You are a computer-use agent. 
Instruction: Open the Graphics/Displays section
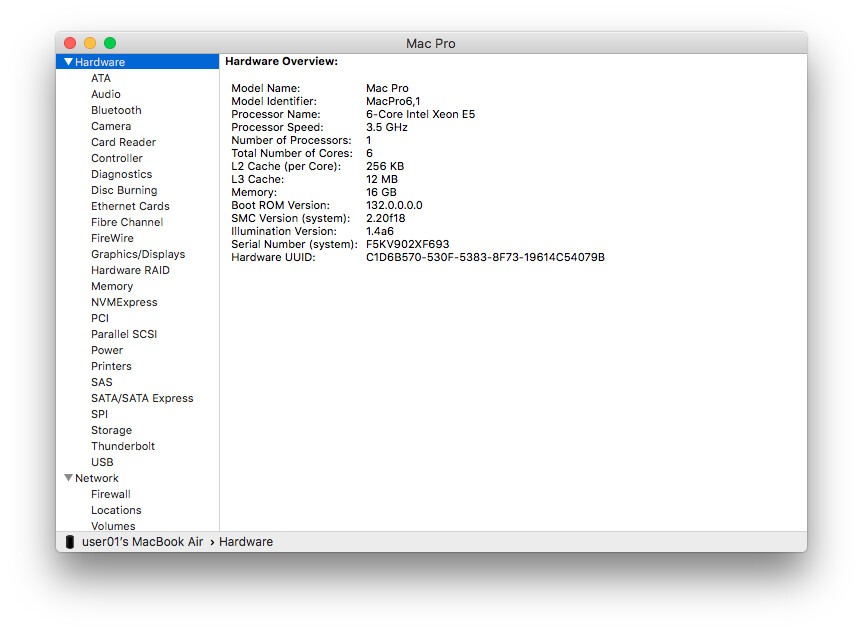(x=138, y=254)
